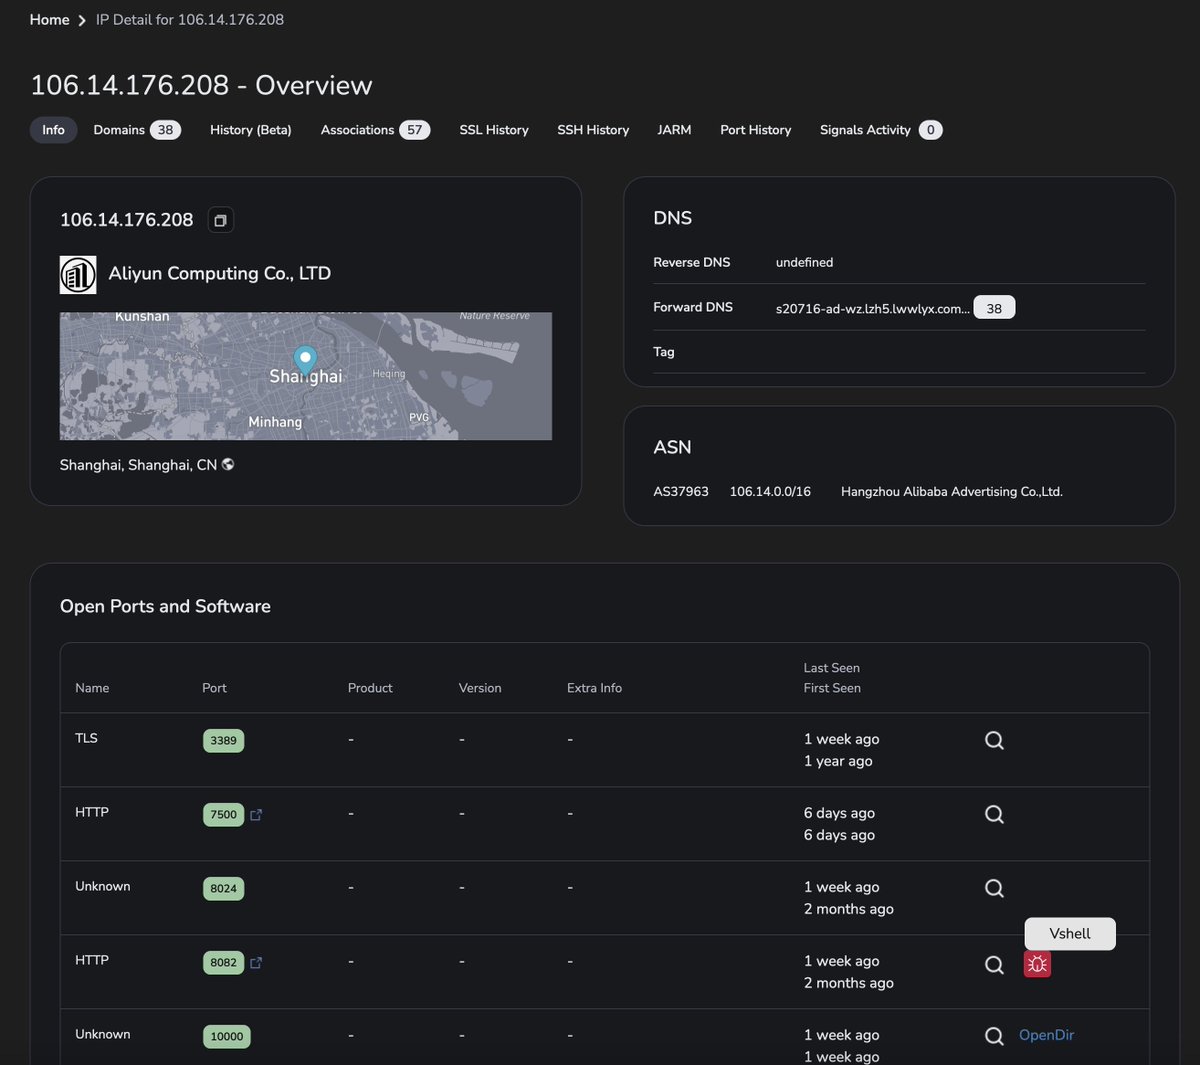This screenshot has height=1065, width=1200.
Task: Switch to the Domains tab
Action: tap(137, 130)
